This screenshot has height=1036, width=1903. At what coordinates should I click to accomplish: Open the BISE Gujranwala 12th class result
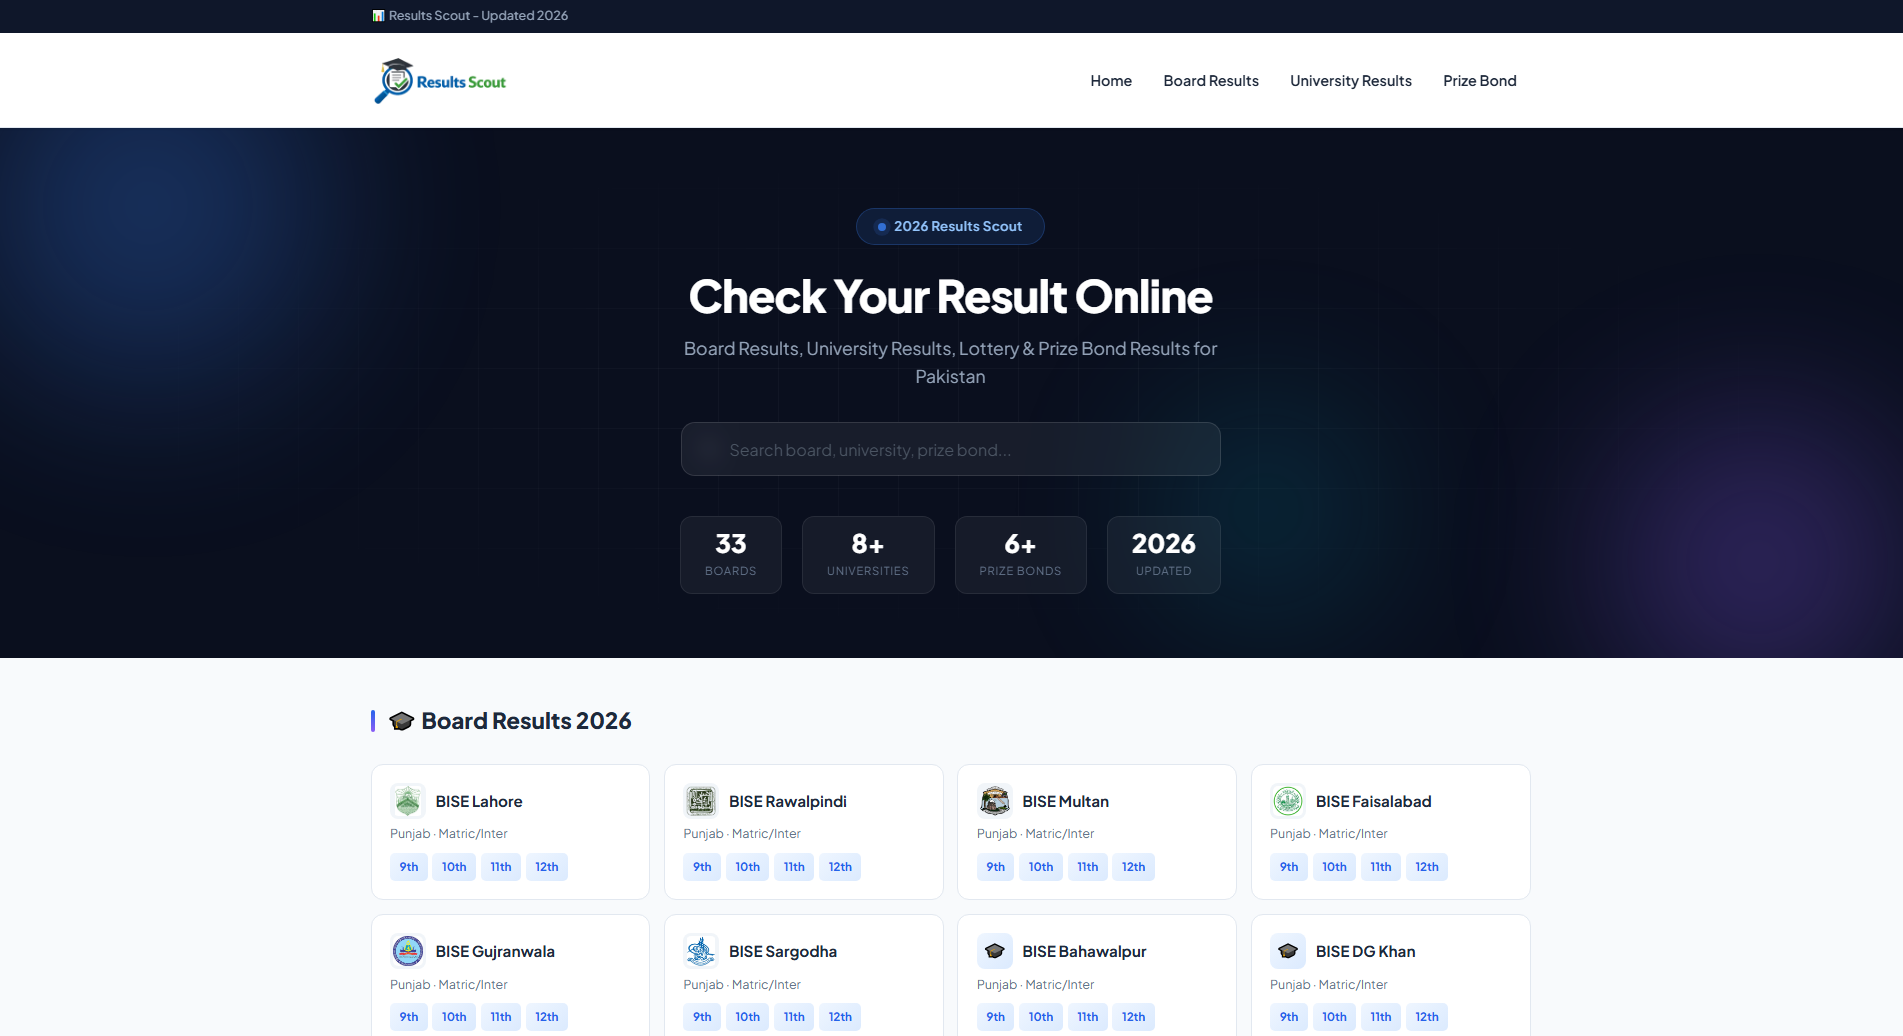pos(547,1017)
